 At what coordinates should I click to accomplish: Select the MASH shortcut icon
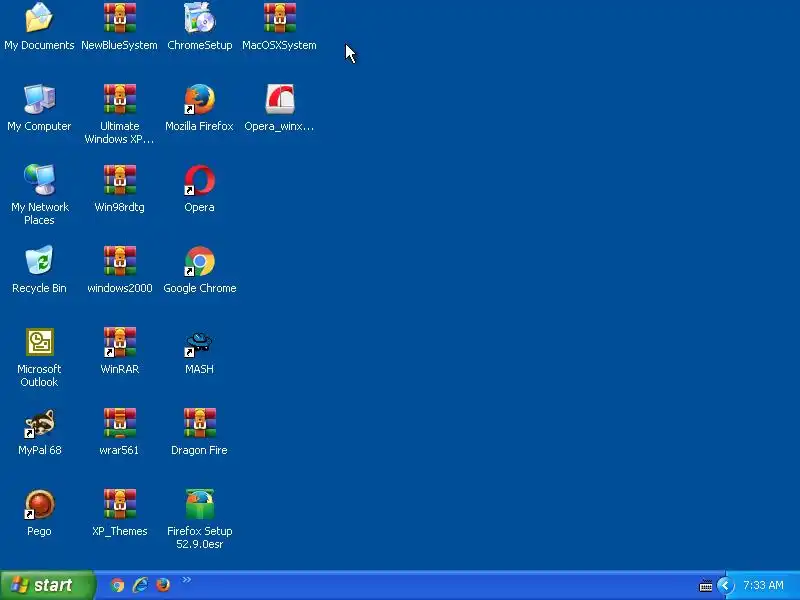(x=199, y=342)
